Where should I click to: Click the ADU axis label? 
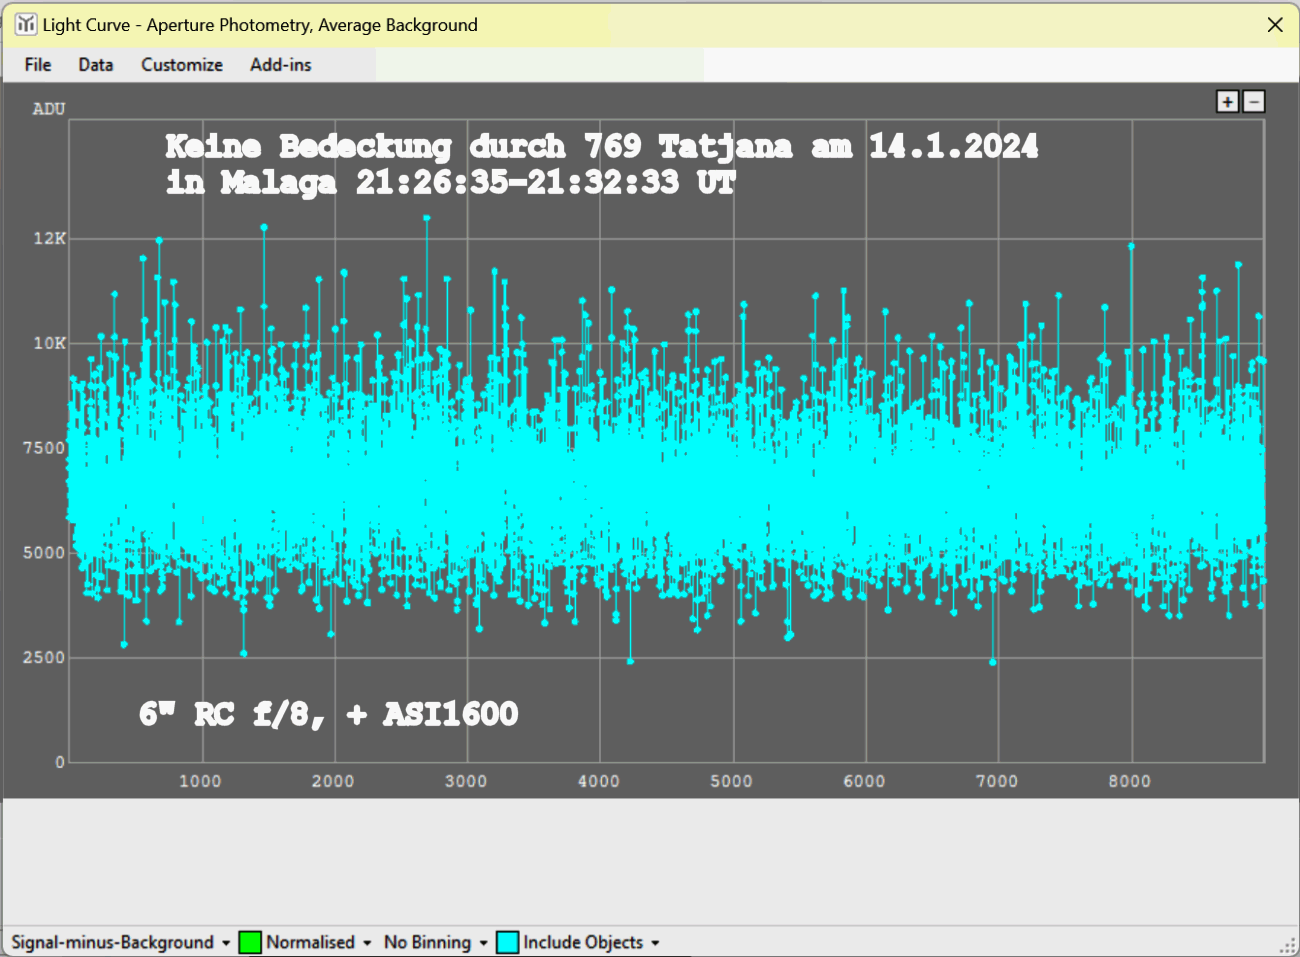(49, 109)
